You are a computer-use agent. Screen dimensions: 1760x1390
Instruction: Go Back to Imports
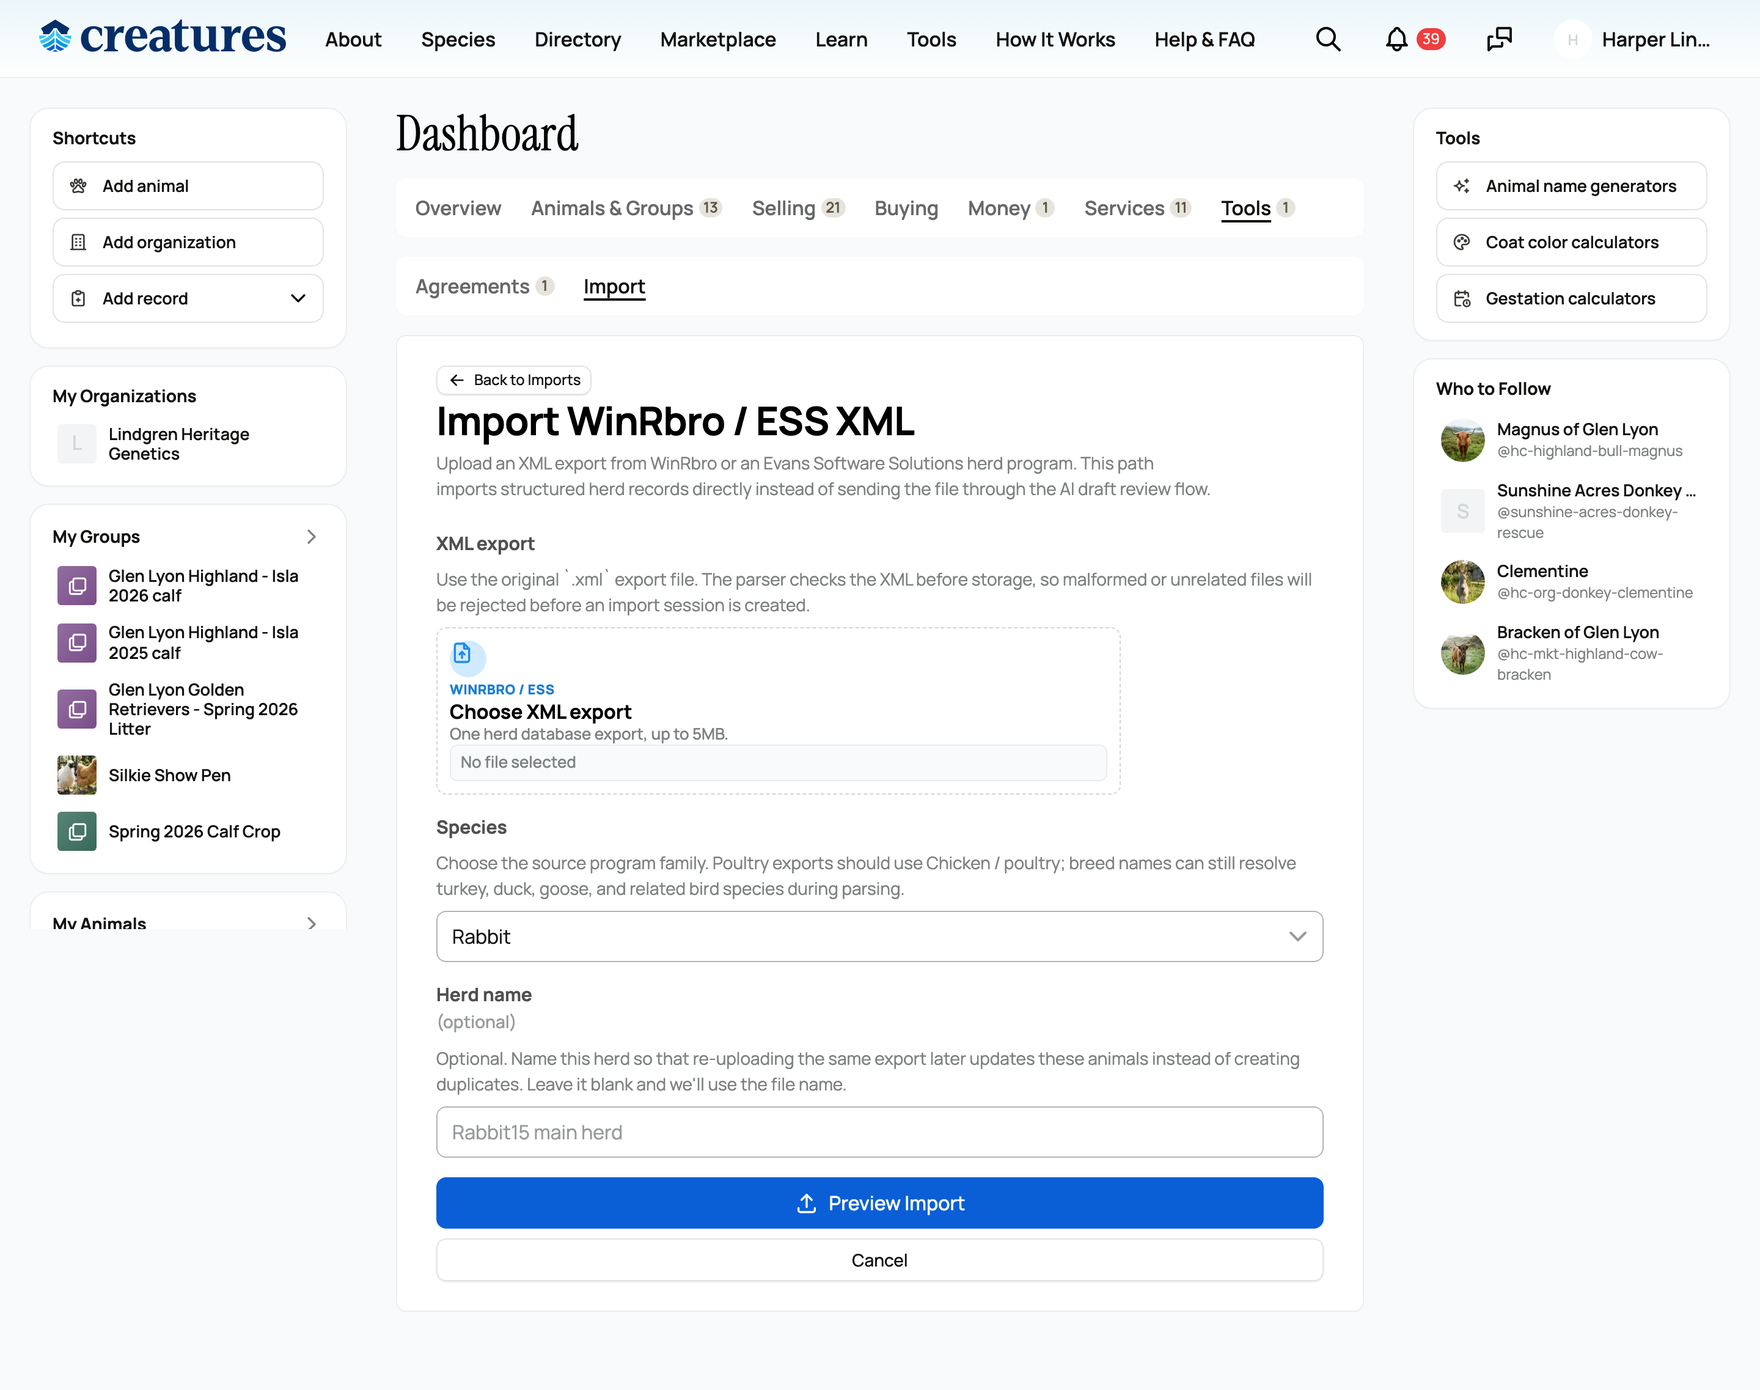[514, 380]
